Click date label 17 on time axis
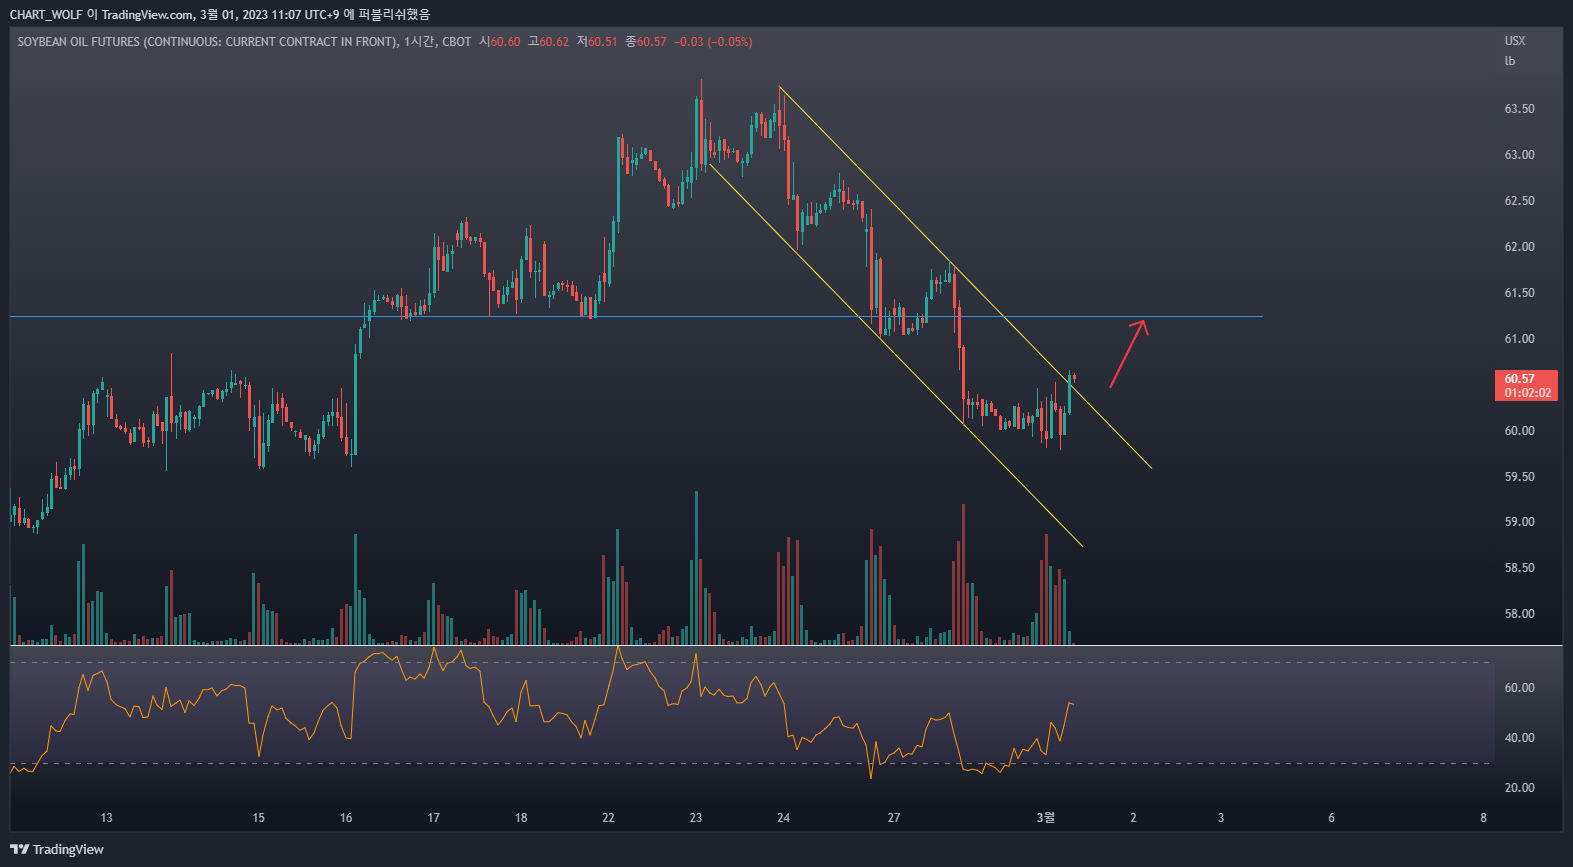The width and height of the screenshot is (1573, 867). coord(433,818)
